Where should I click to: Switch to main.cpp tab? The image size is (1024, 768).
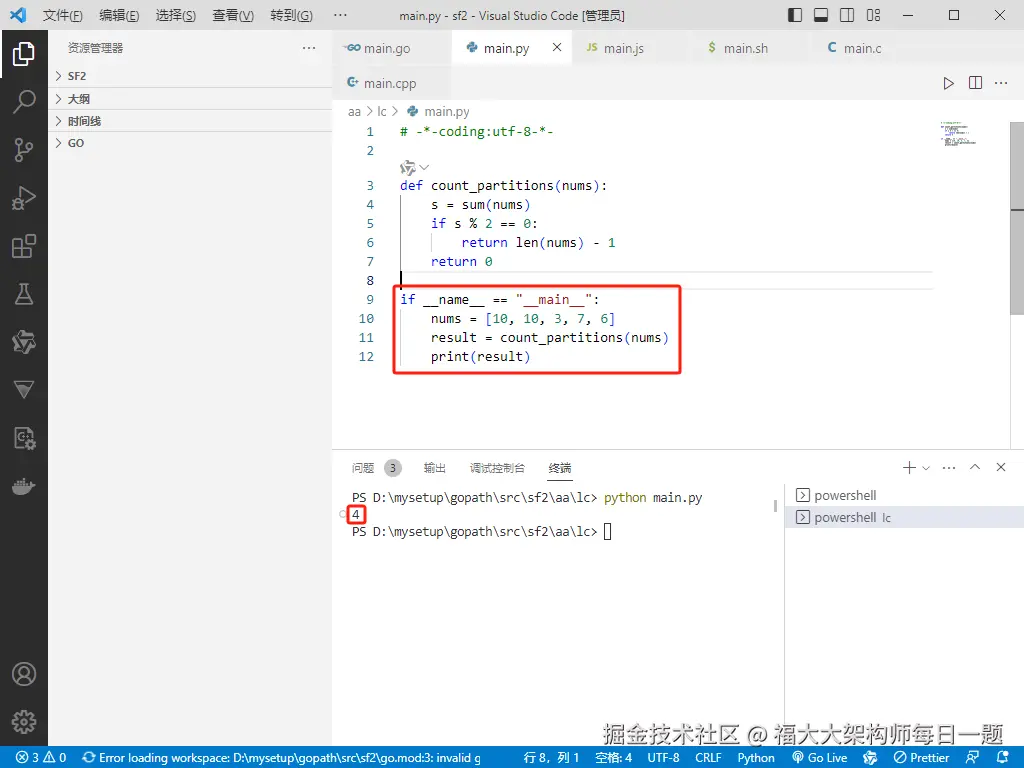[390, 84]
